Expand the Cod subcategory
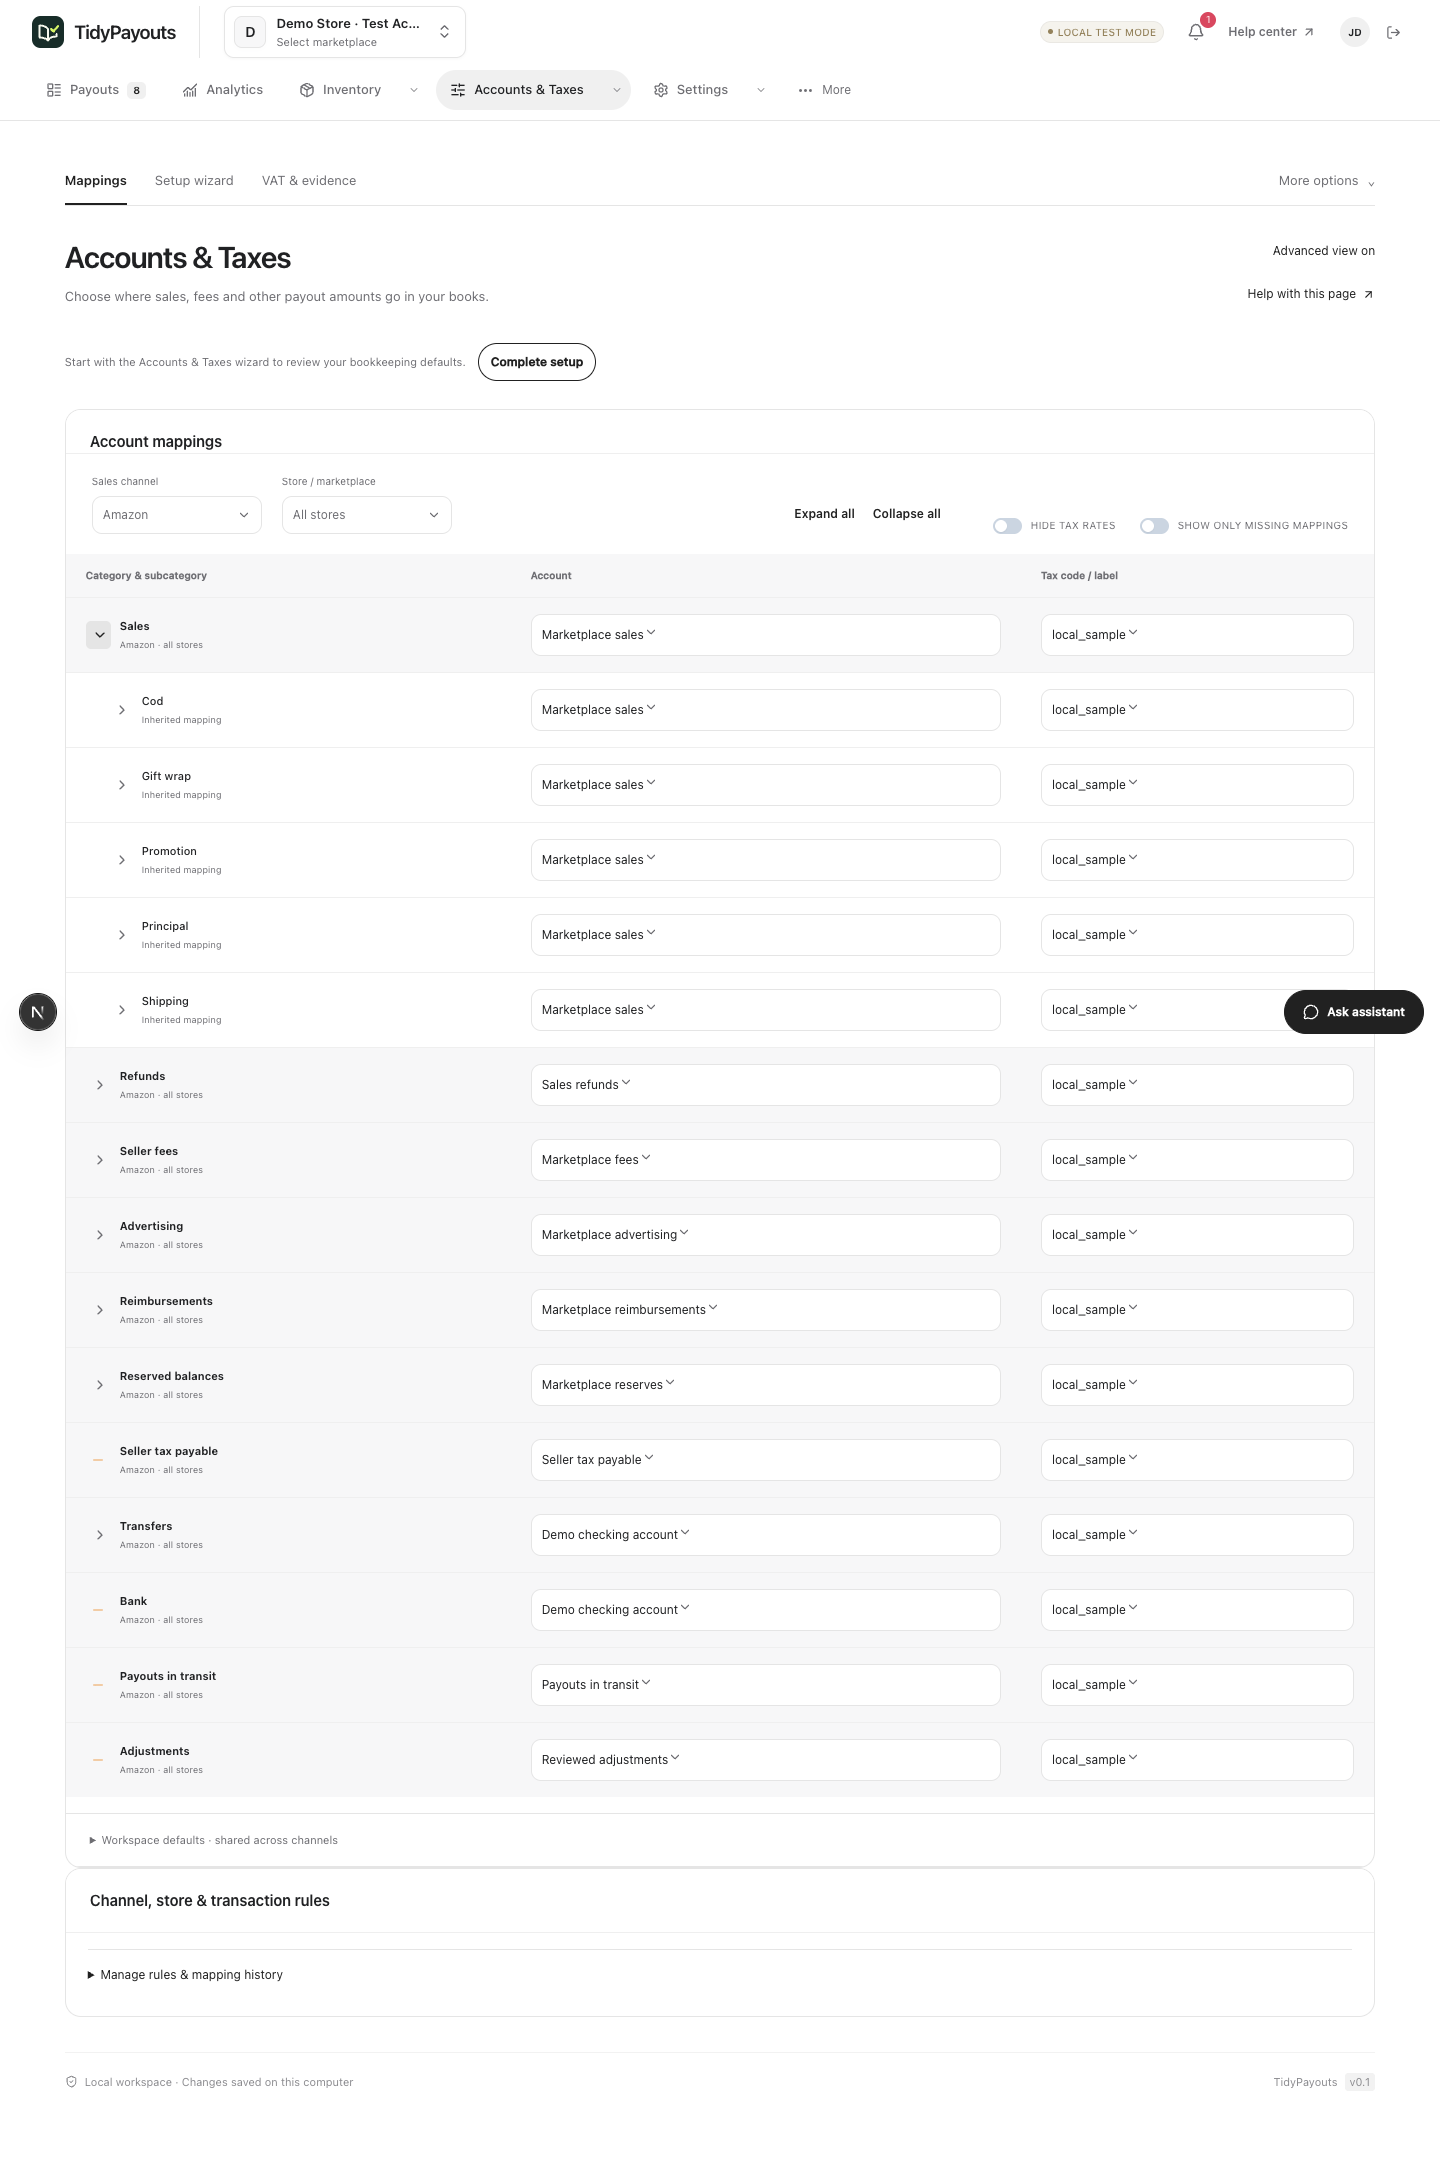 [122, 710]
